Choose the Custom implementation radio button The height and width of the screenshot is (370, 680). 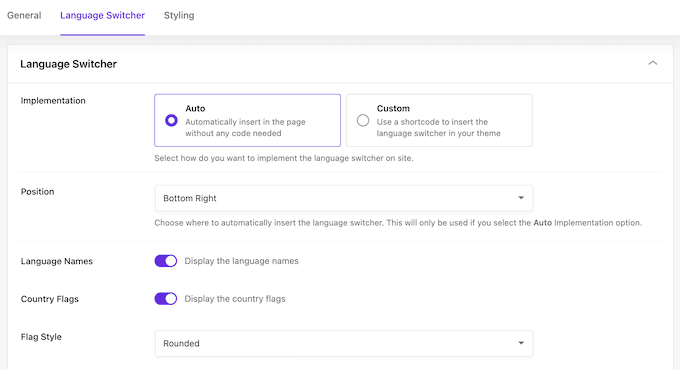pos(363,120)
